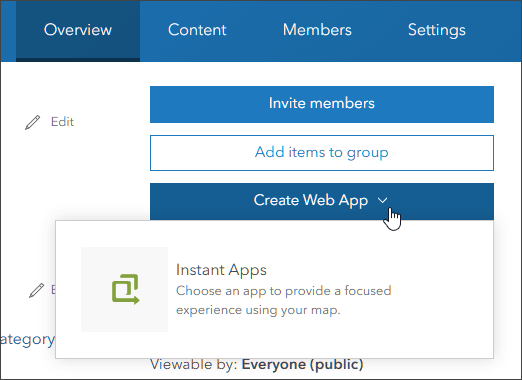Click the pencil icon beside Edit
The image size is (522, 380).
(x=33, y=122)
